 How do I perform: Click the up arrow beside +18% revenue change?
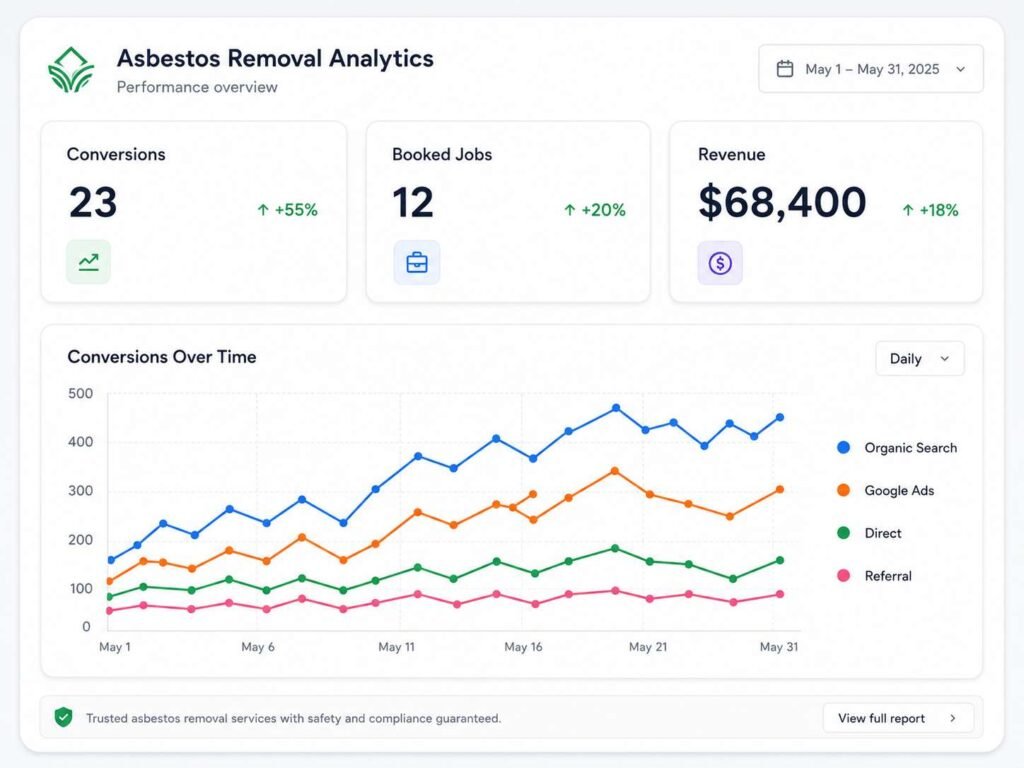tap(908, 210)
